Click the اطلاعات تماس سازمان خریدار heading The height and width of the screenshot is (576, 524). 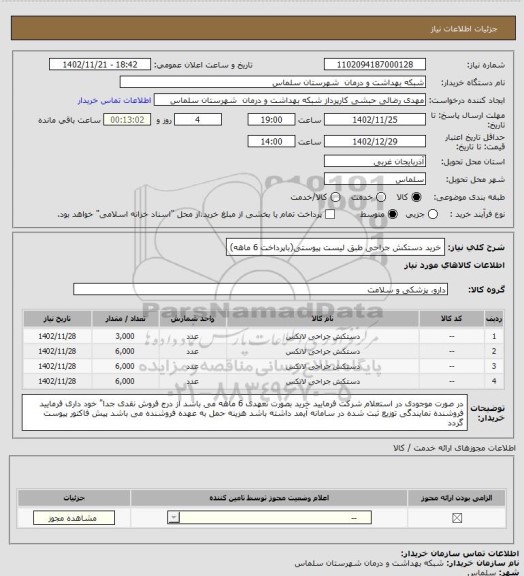coord(459,554)
